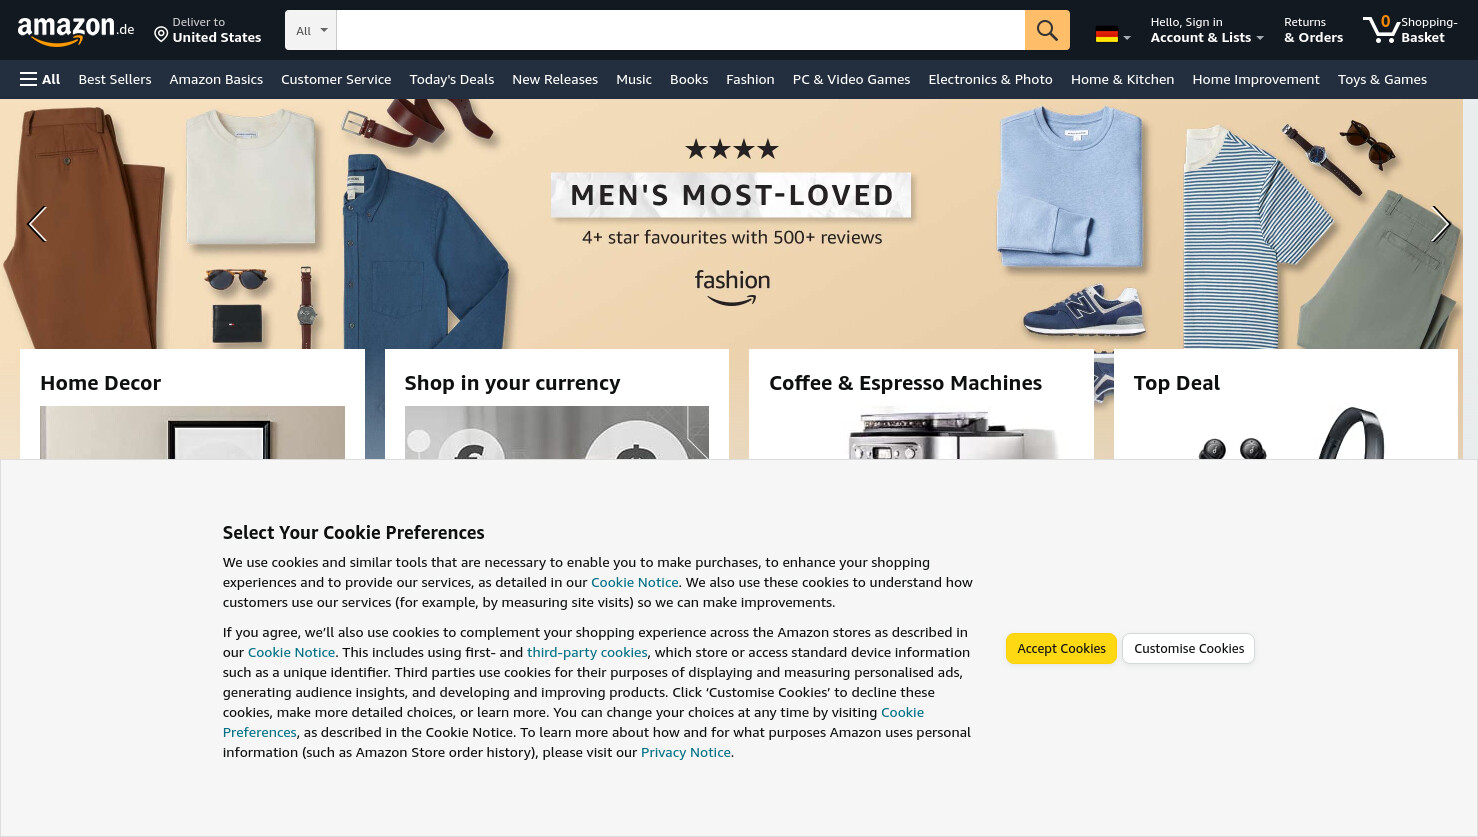Advance to next banner slide arrow
The width and height of the screenshot is (1478, 837).
1441,224
